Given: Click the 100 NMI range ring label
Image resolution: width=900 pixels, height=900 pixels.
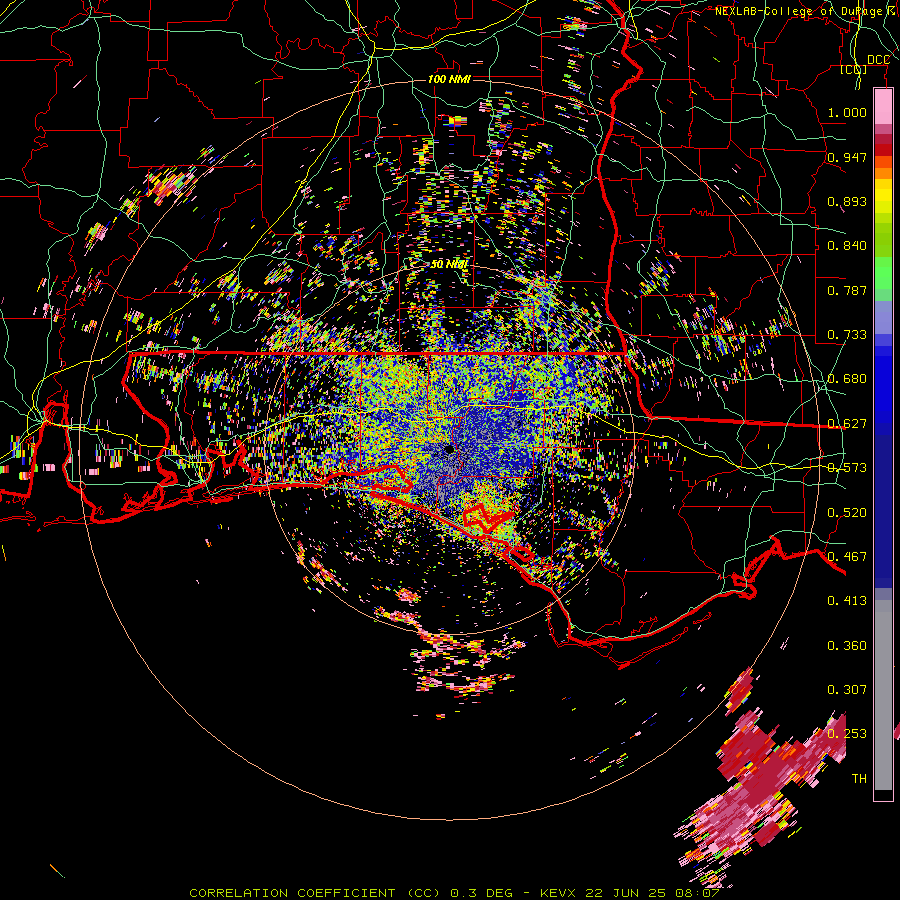Looking at the screenshot, I should pyautogui.click(x=449, y=79).
